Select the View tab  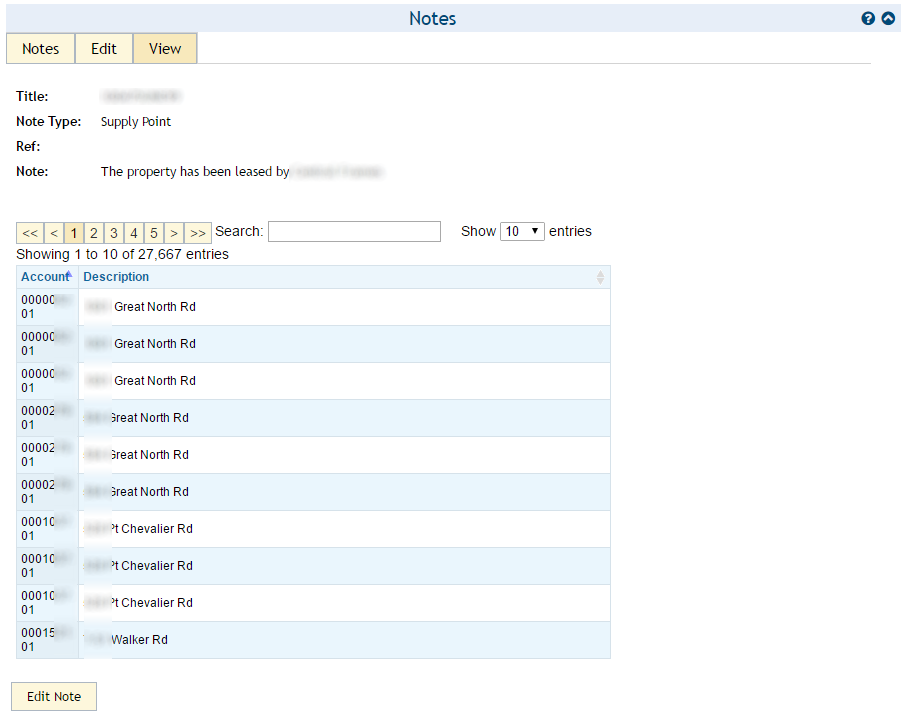165,49
